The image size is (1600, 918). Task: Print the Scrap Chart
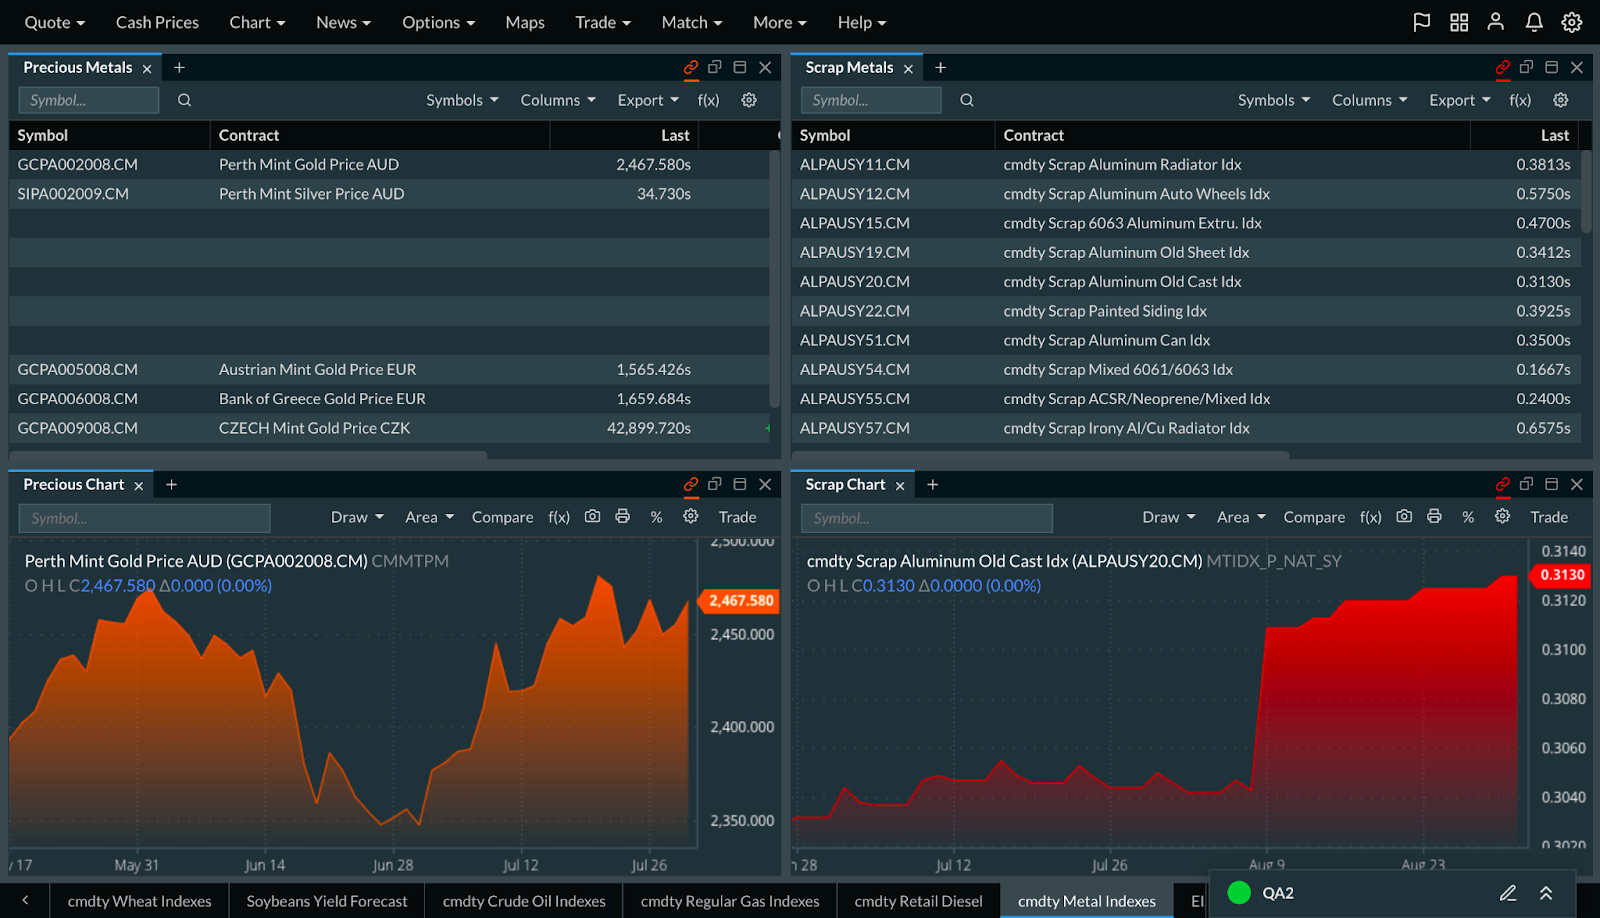click(x=1434, y=516)
